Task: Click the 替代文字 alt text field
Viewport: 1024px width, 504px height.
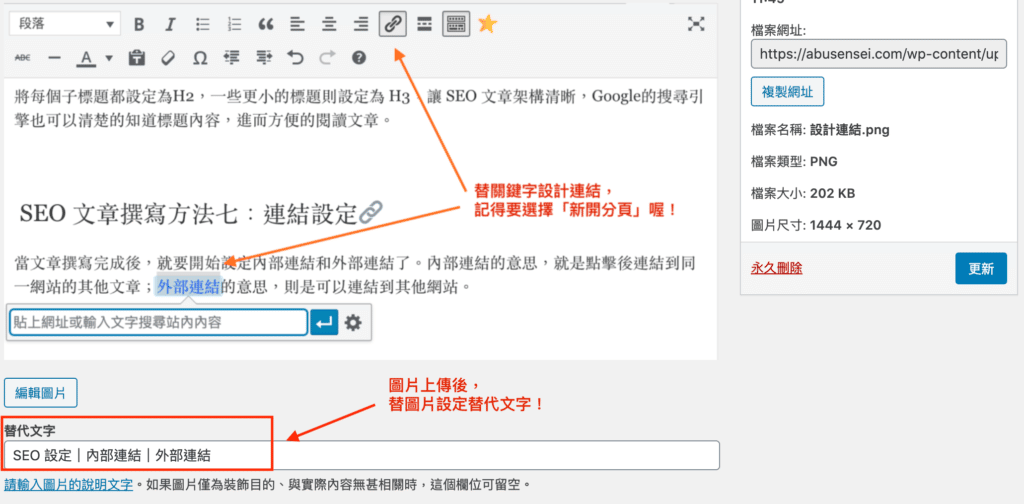Action: pyautogui.click(x=360, y=455)
